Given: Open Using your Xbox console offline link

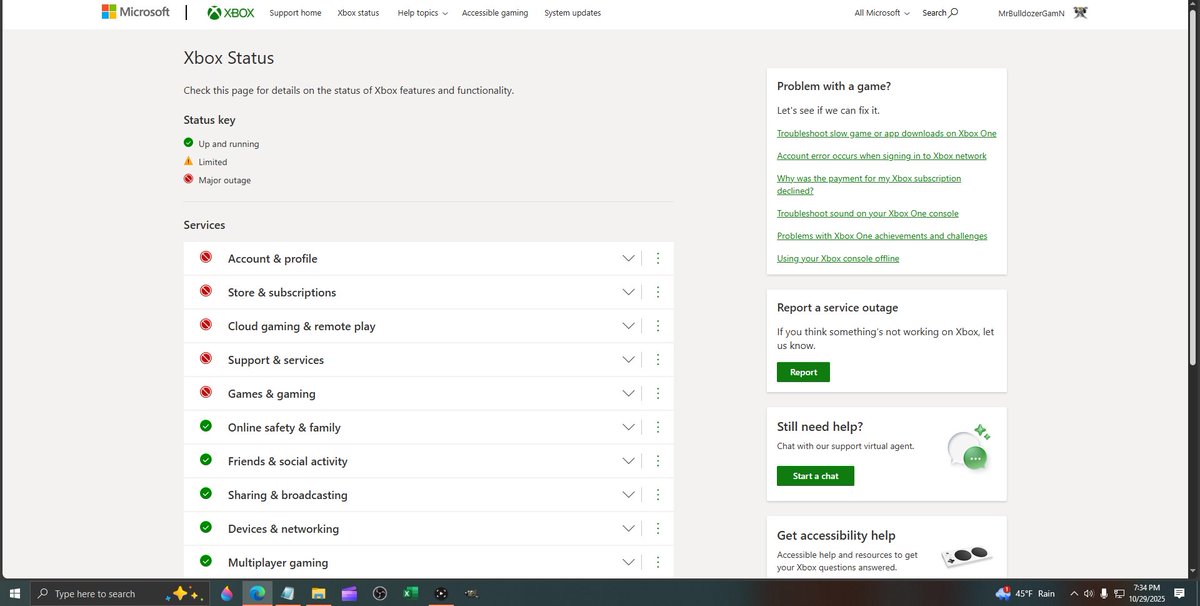Looking at the screenshot, I should tap(838, 258).
